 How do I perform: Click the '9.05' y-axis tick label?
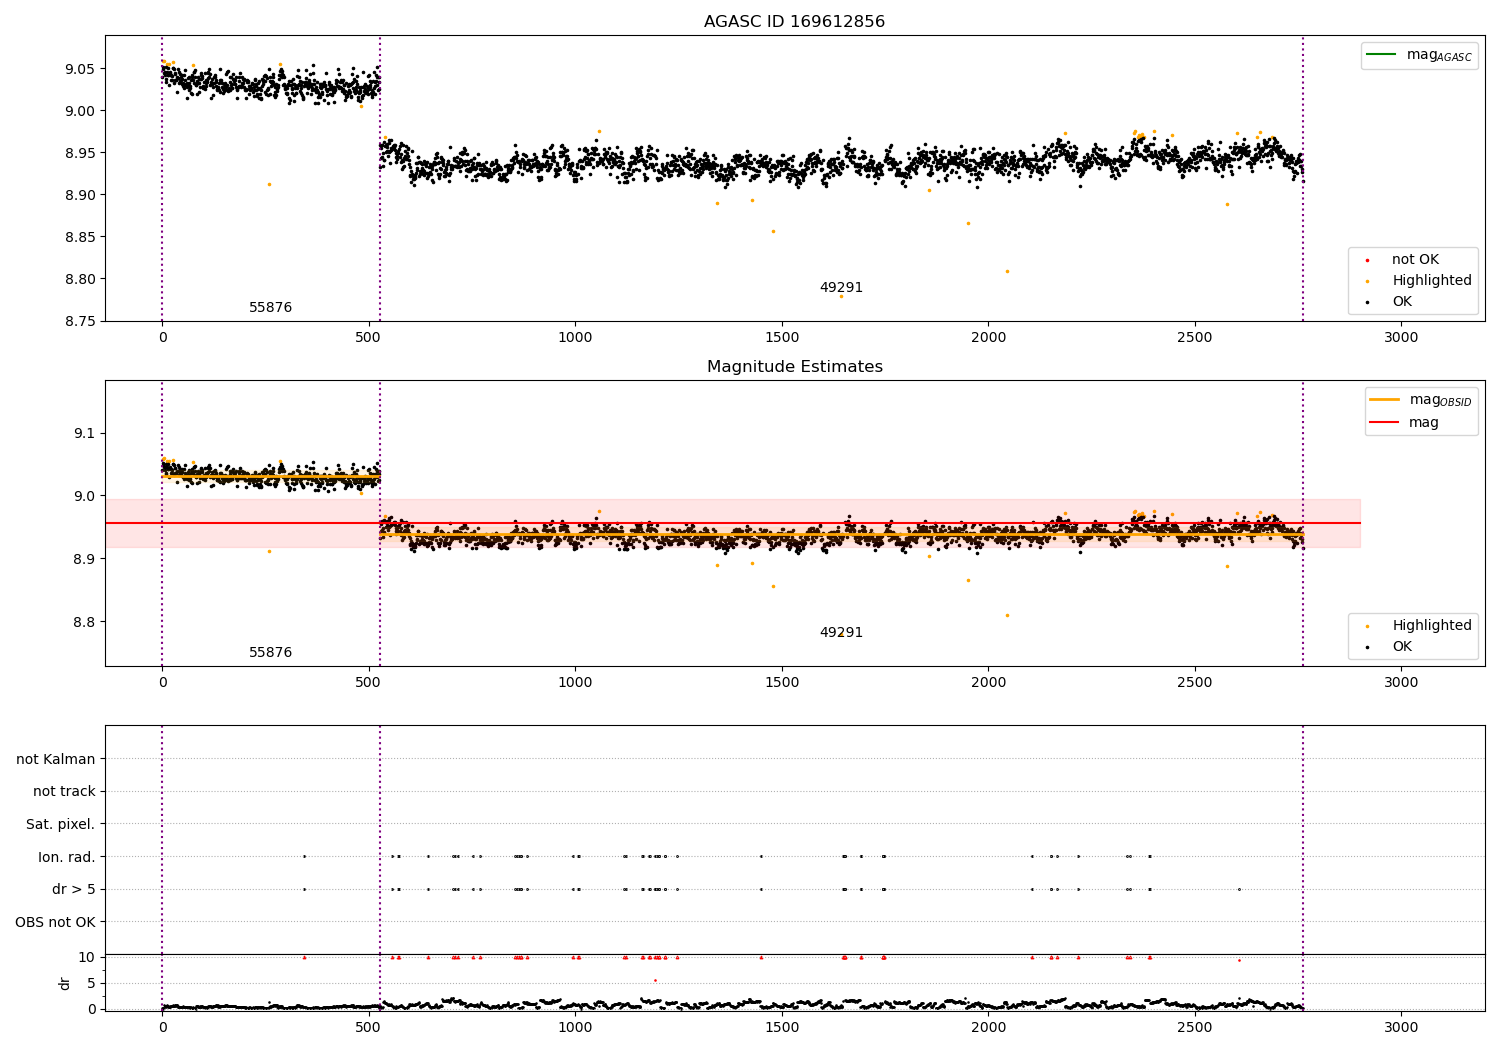pyautogui.click(x=80, y=69)
